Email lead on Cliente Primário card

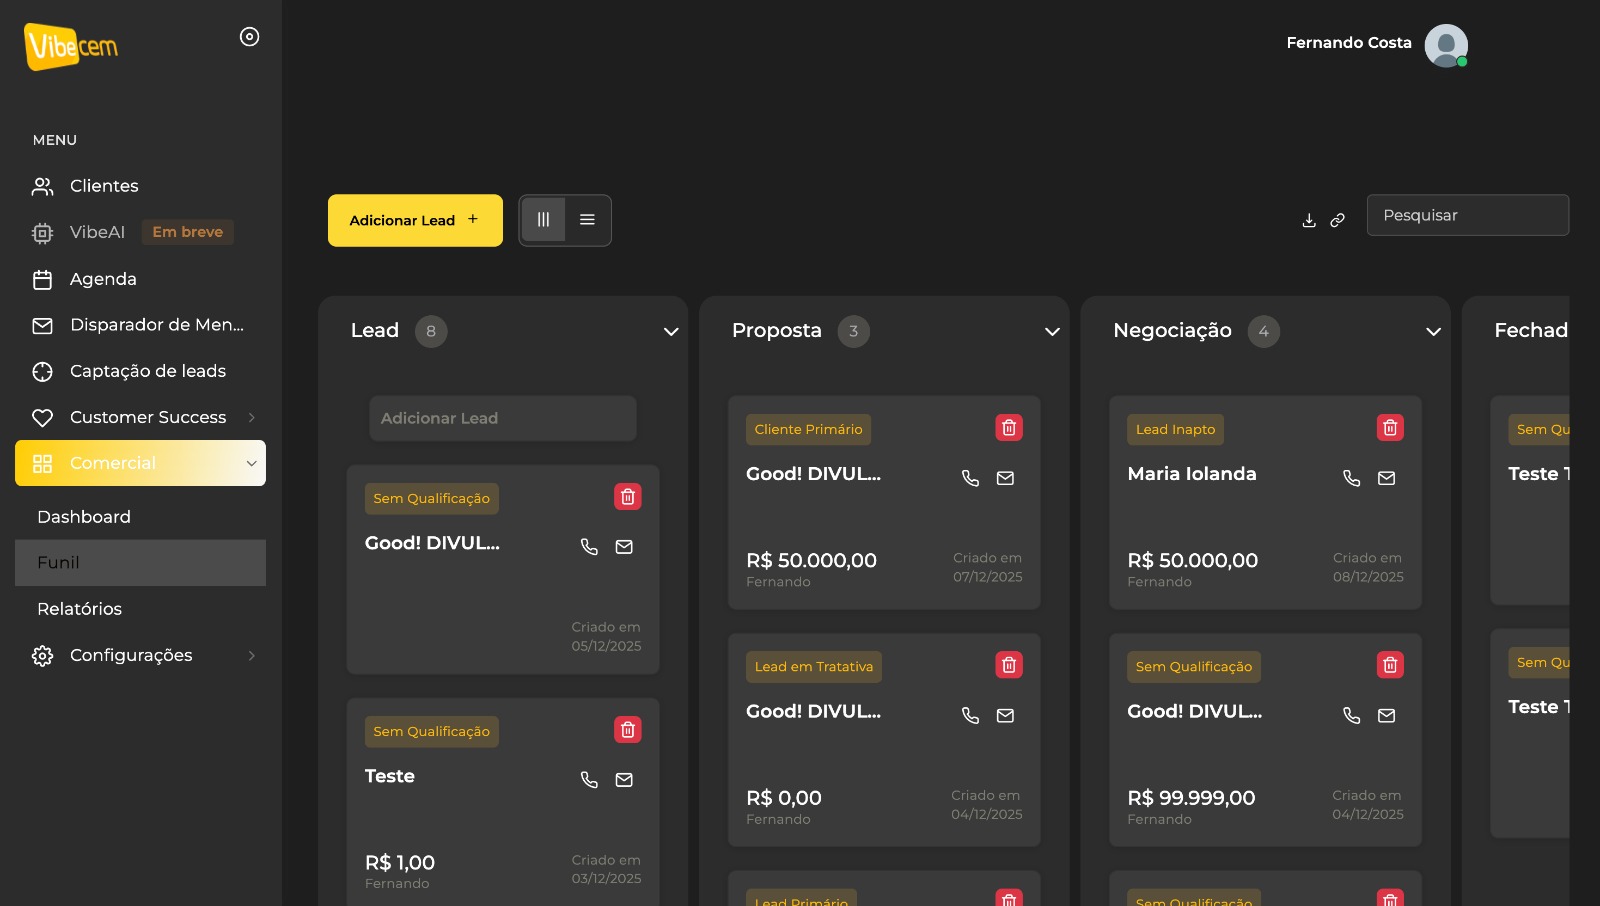point(1005,478)
